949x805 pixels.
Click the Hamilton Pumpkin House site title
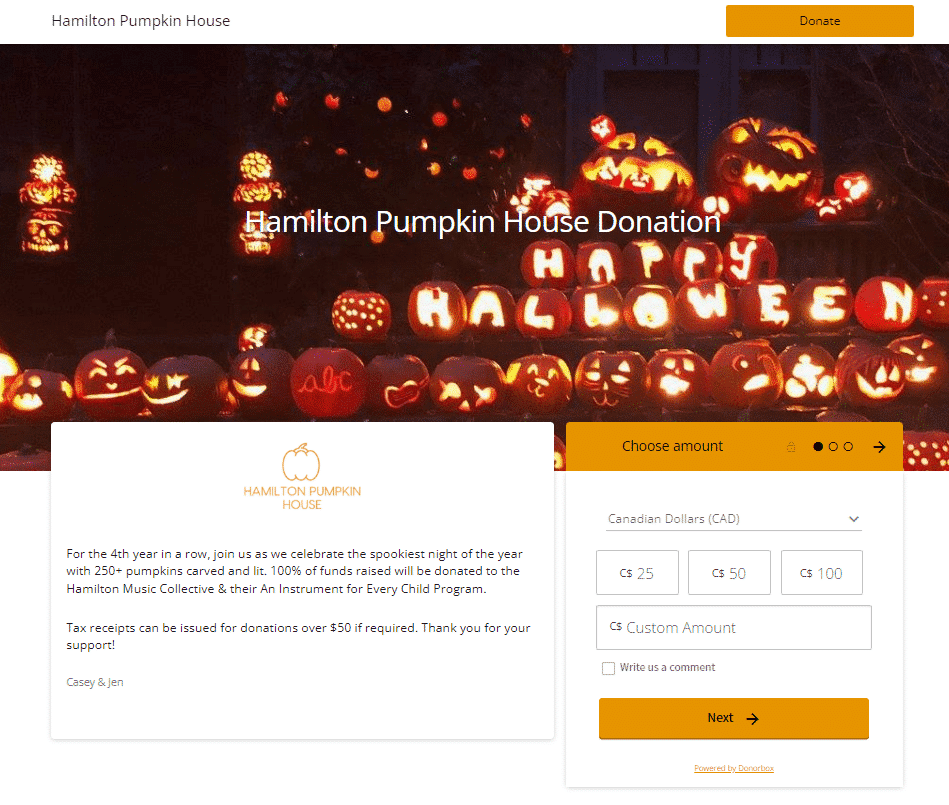(140, 21)
